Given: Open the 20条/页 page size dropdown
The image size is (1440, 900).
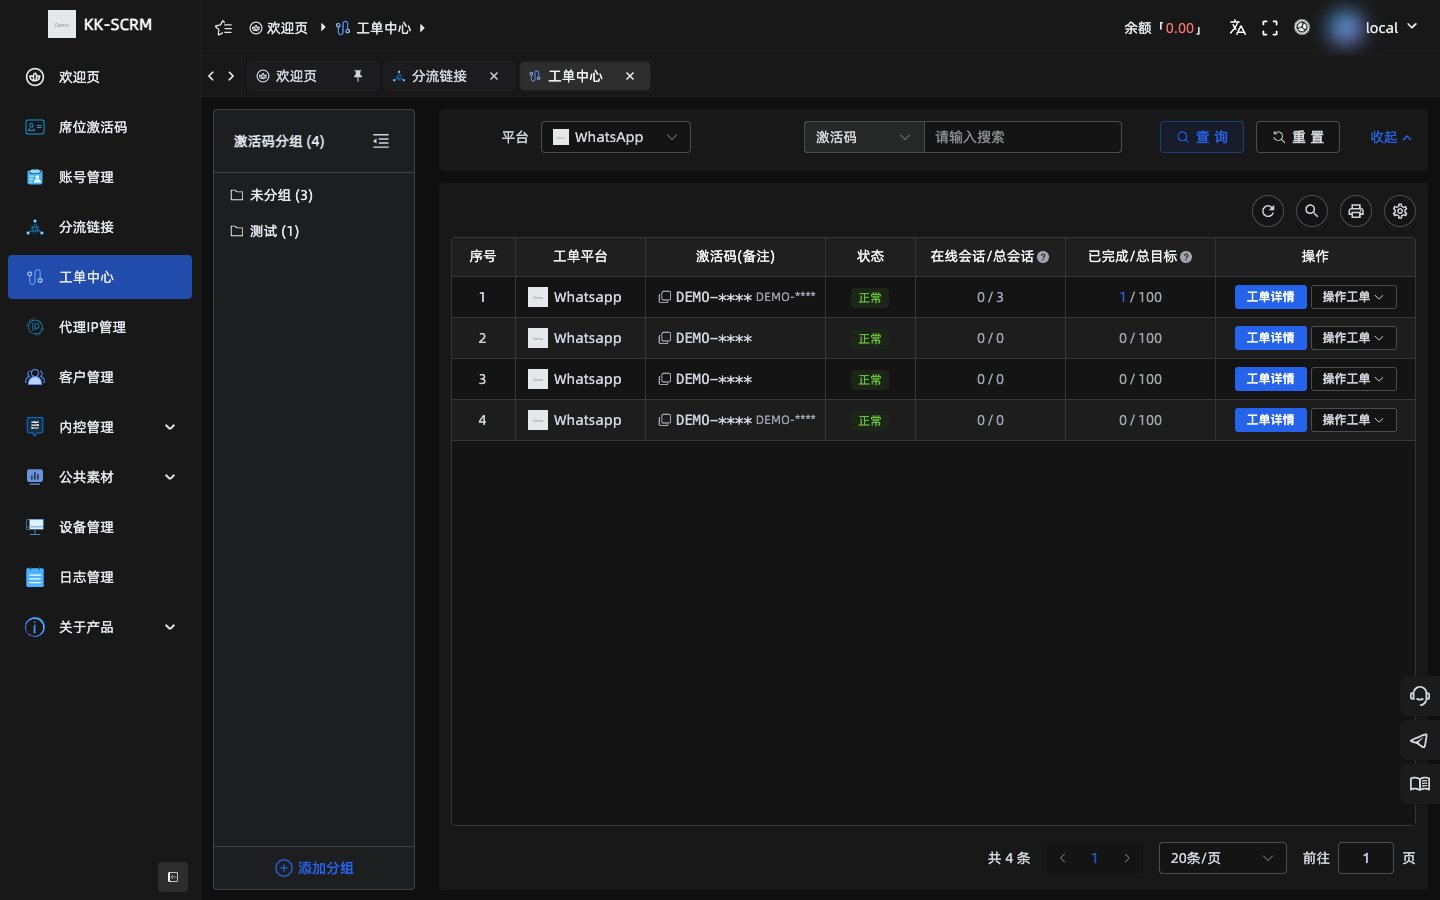Looking at the screenshot, I should point(1222,858).
